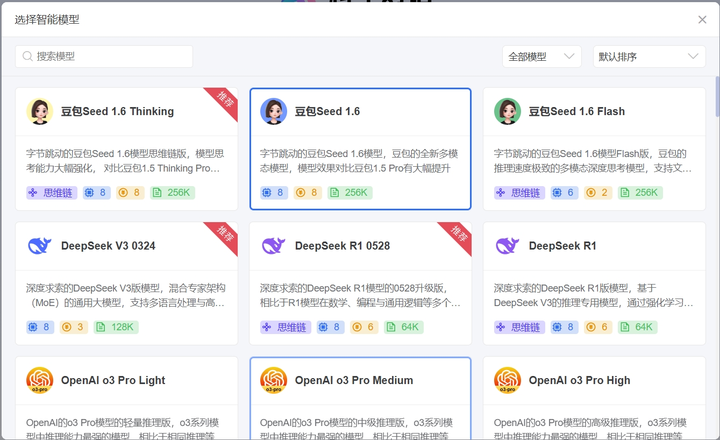The height and width of the screenshot is (440, 720).
Task: Click orange coin badge 6 on DeepSeek R1 0528
Action: (x=364, y=327)
